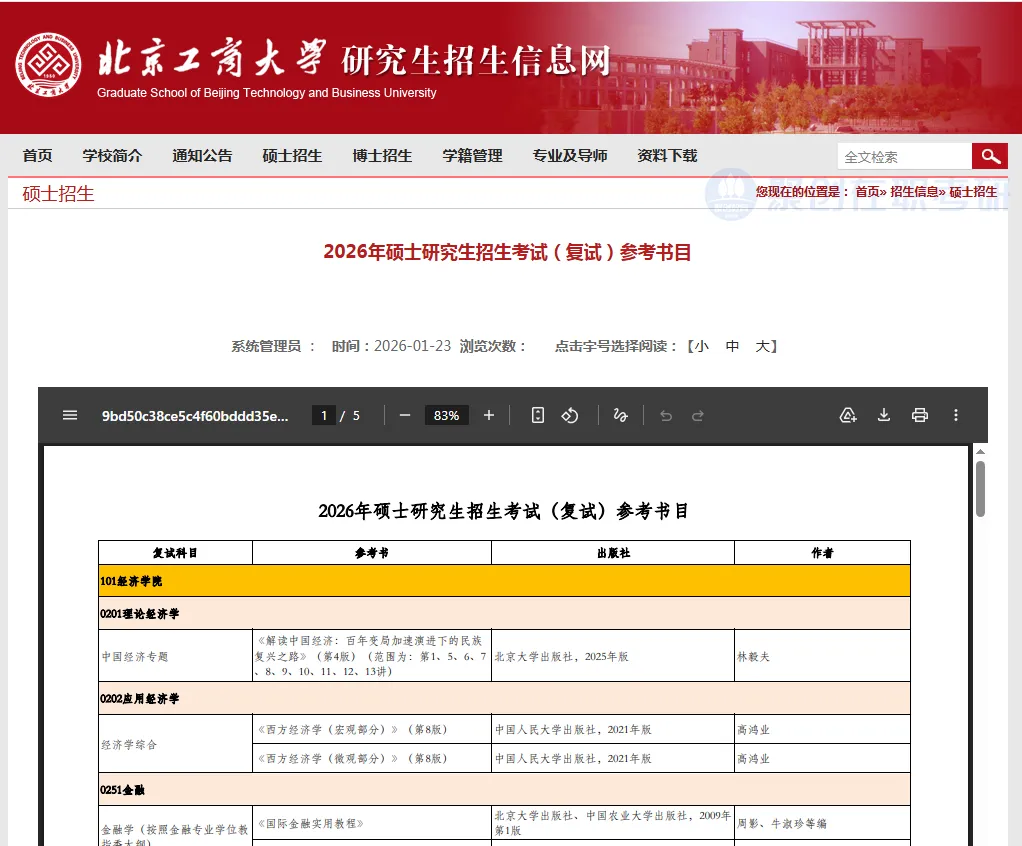
Task: Open the 资料下载 navigation item
Action: 667,156
